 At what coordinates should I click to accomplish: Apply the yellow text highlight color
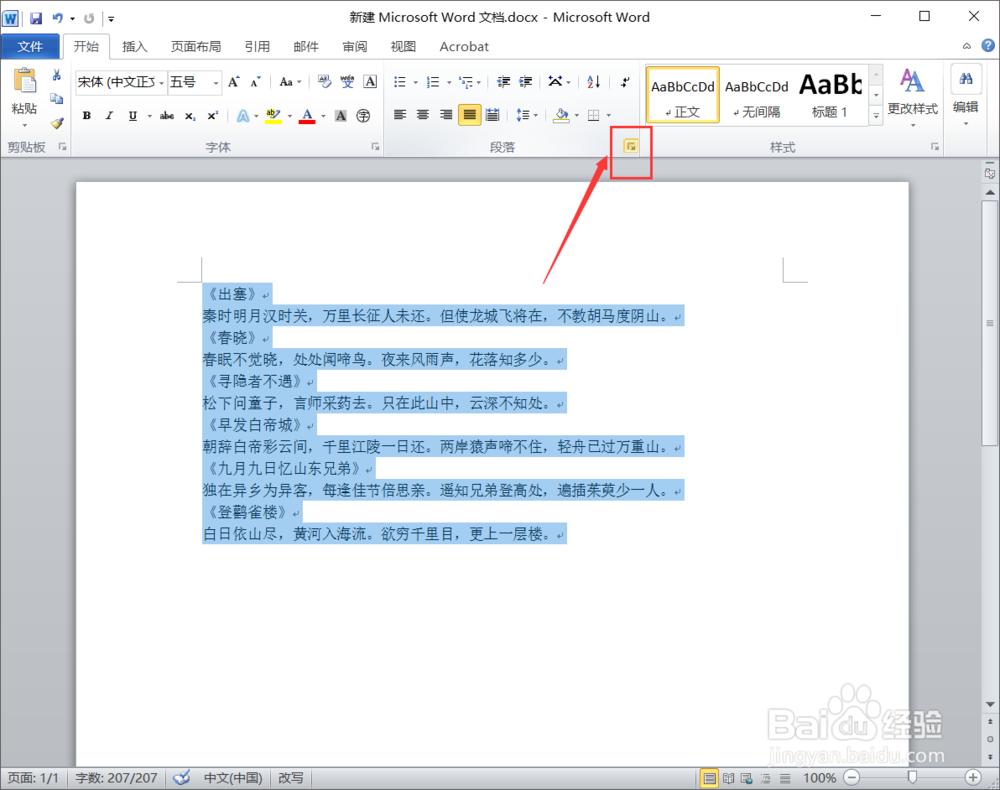[x=274, y=115]
